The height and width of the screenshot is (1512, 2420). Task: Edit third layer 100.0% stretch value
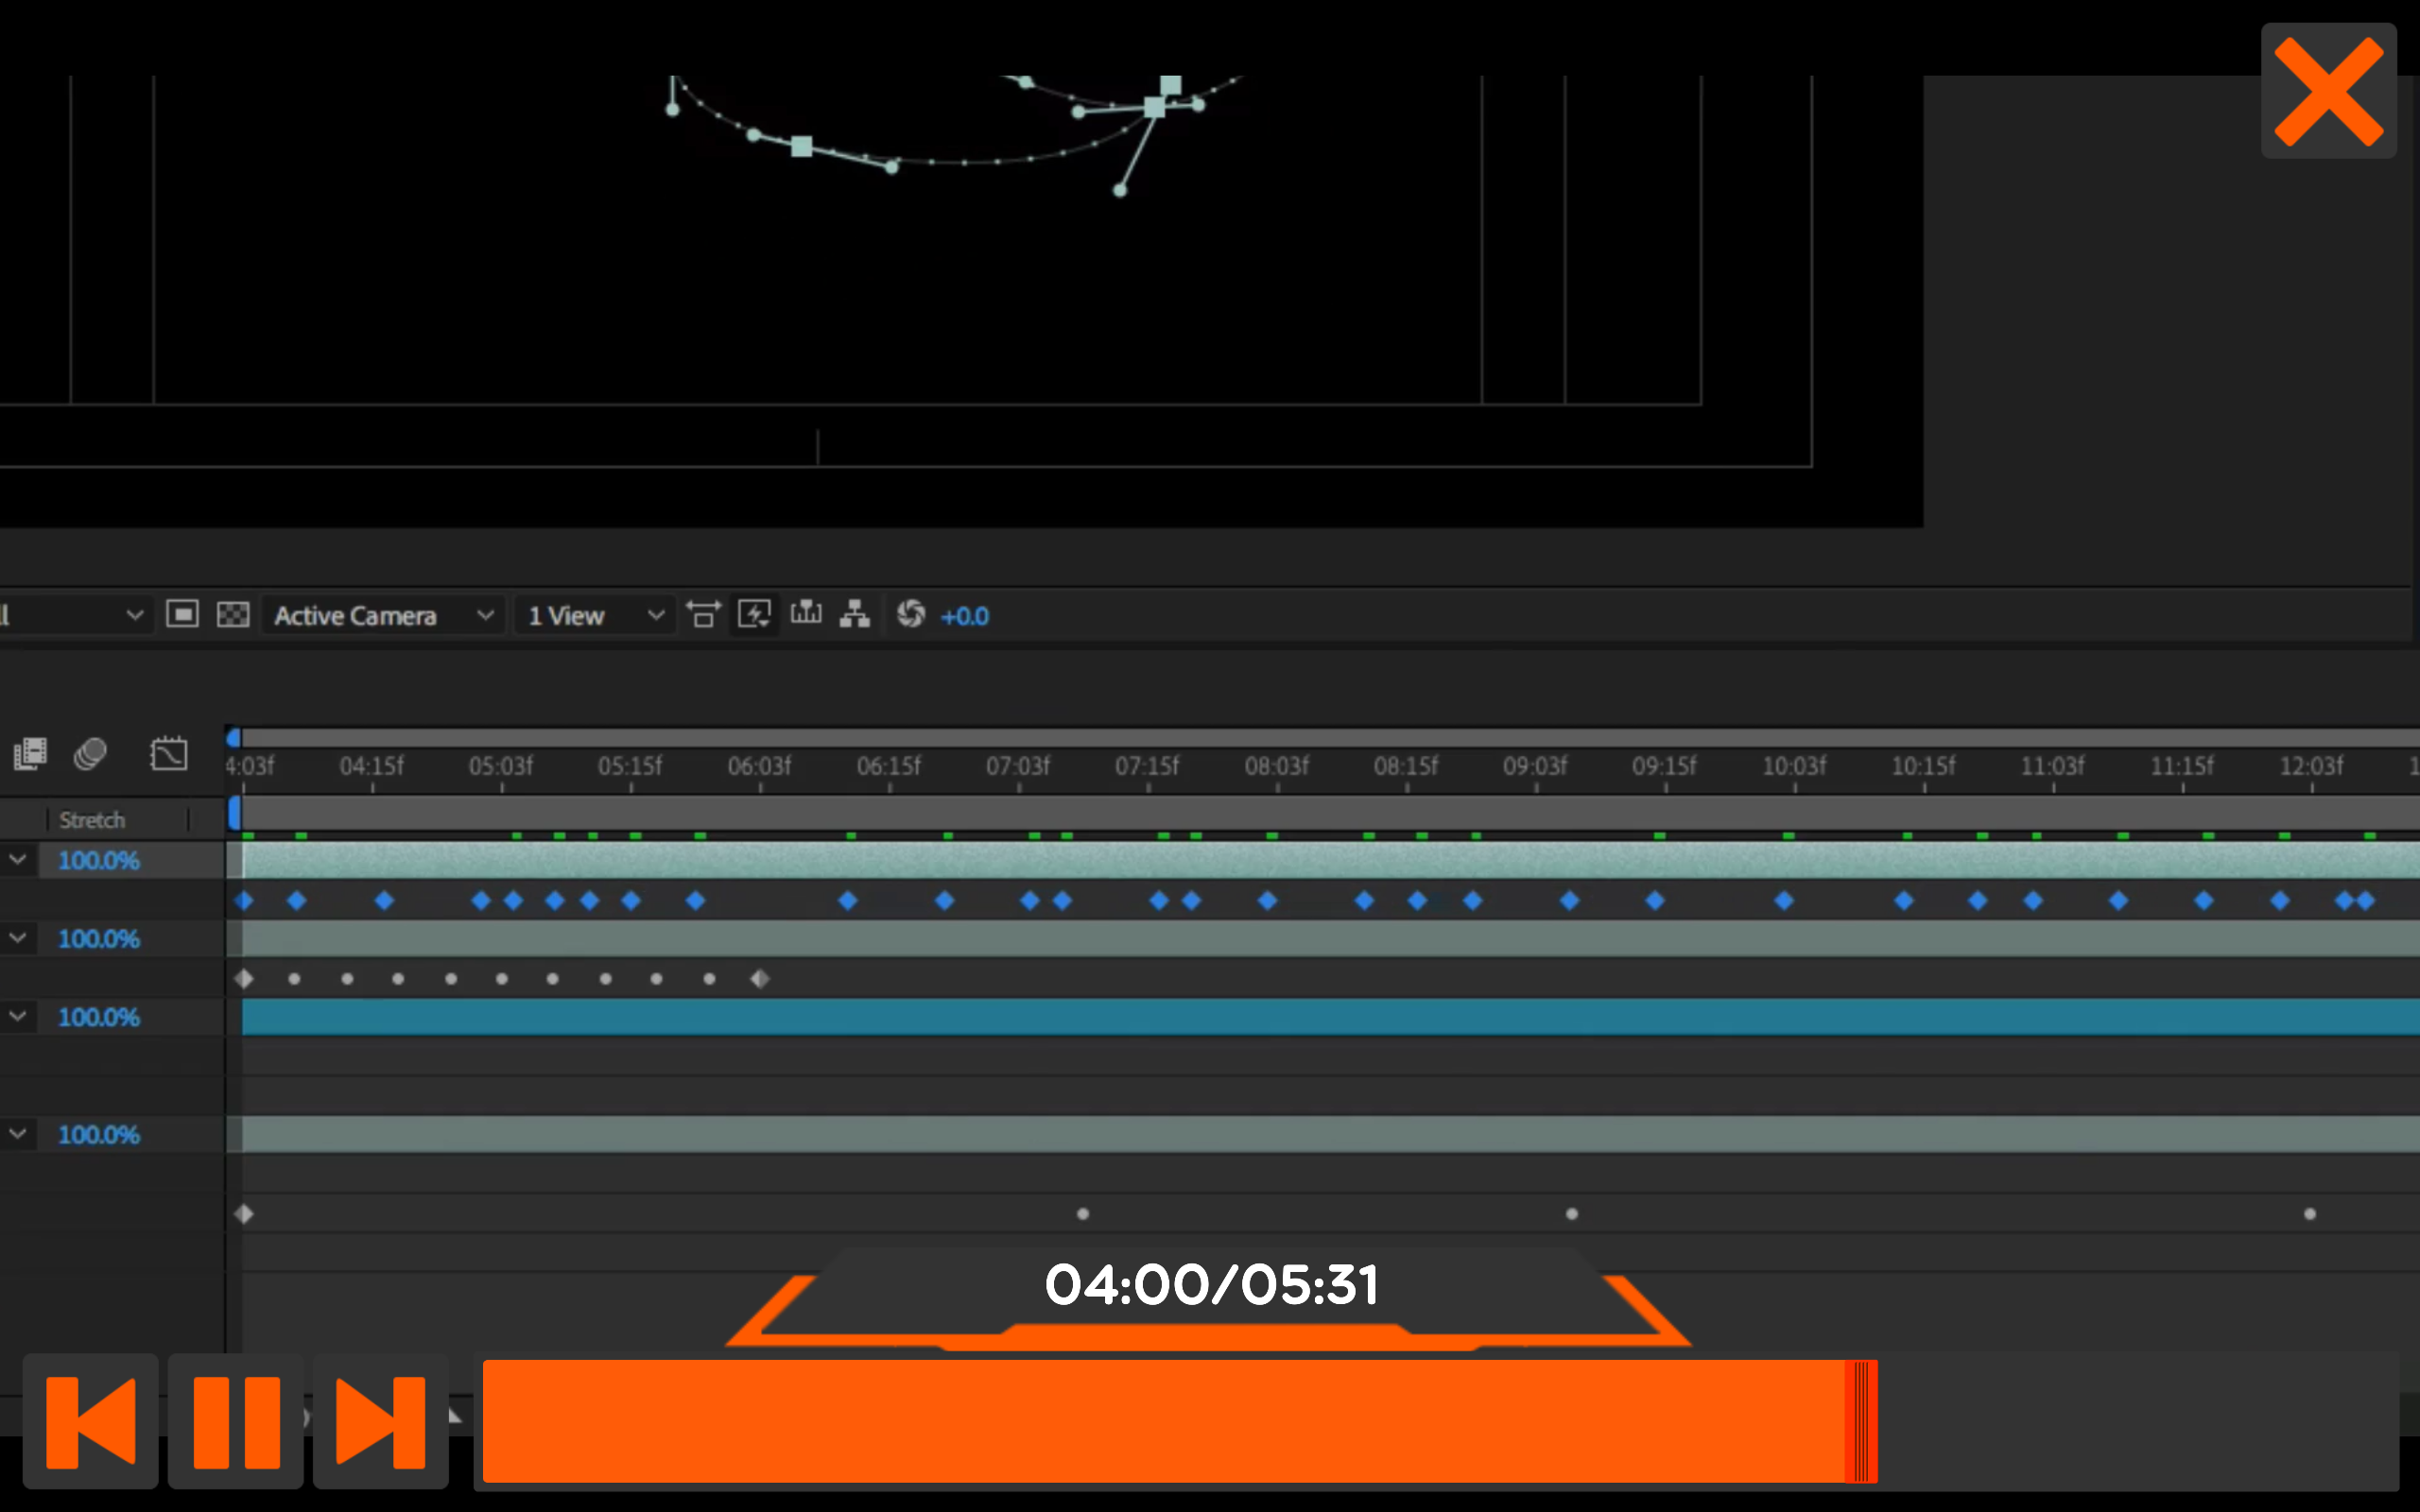click(99, 1017)
